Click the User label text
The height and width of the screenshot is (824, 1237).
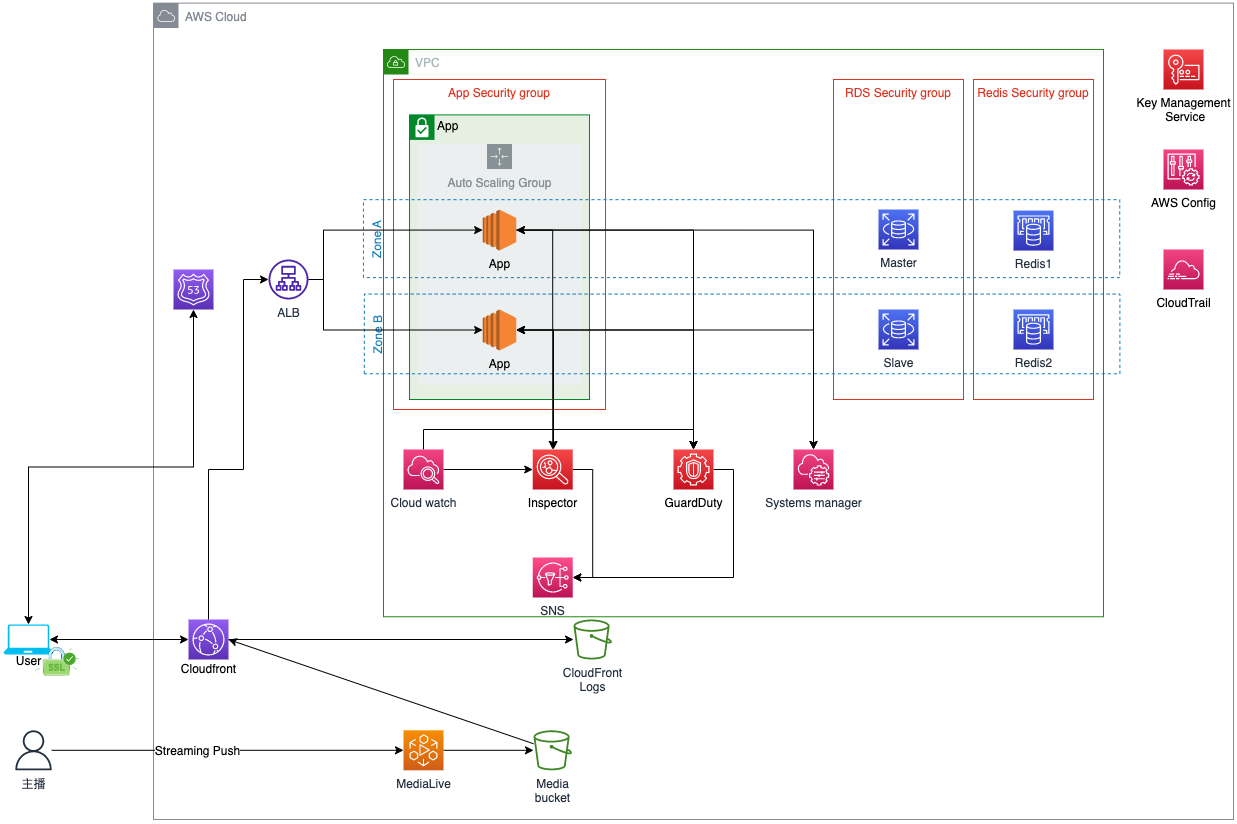[28, 661]
